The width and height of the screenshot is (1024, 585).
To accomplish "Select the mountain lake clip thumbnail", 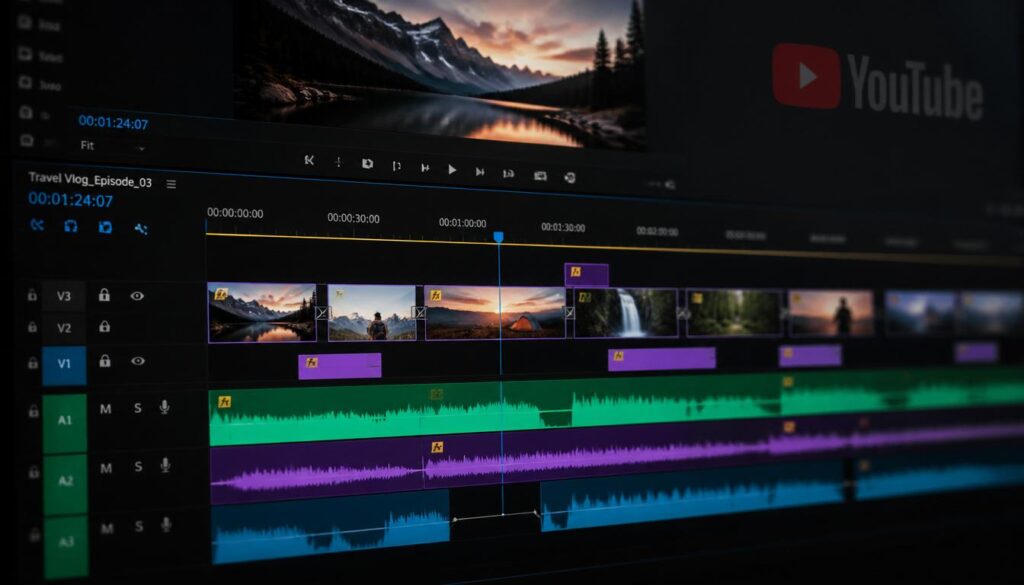I will (262, 312).
